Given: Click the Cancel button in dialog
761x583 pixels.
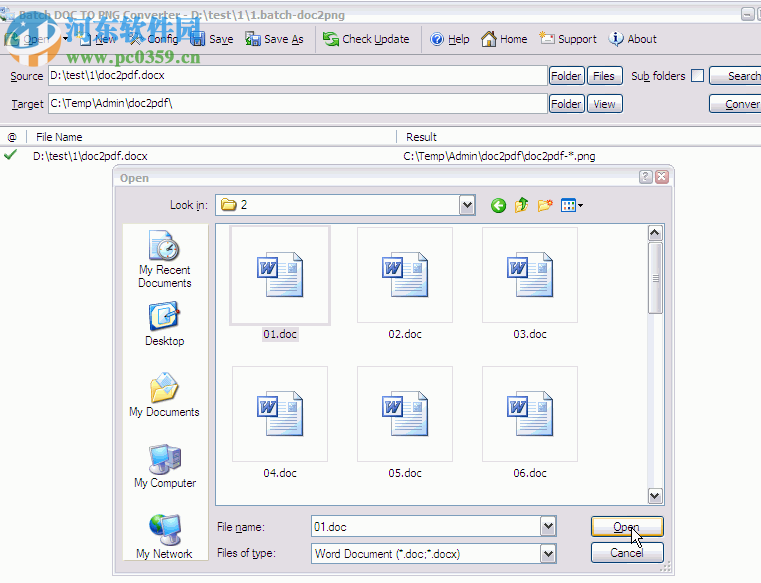Looking at the screenshot, I should pyautogui.click(x=627, y=553).
